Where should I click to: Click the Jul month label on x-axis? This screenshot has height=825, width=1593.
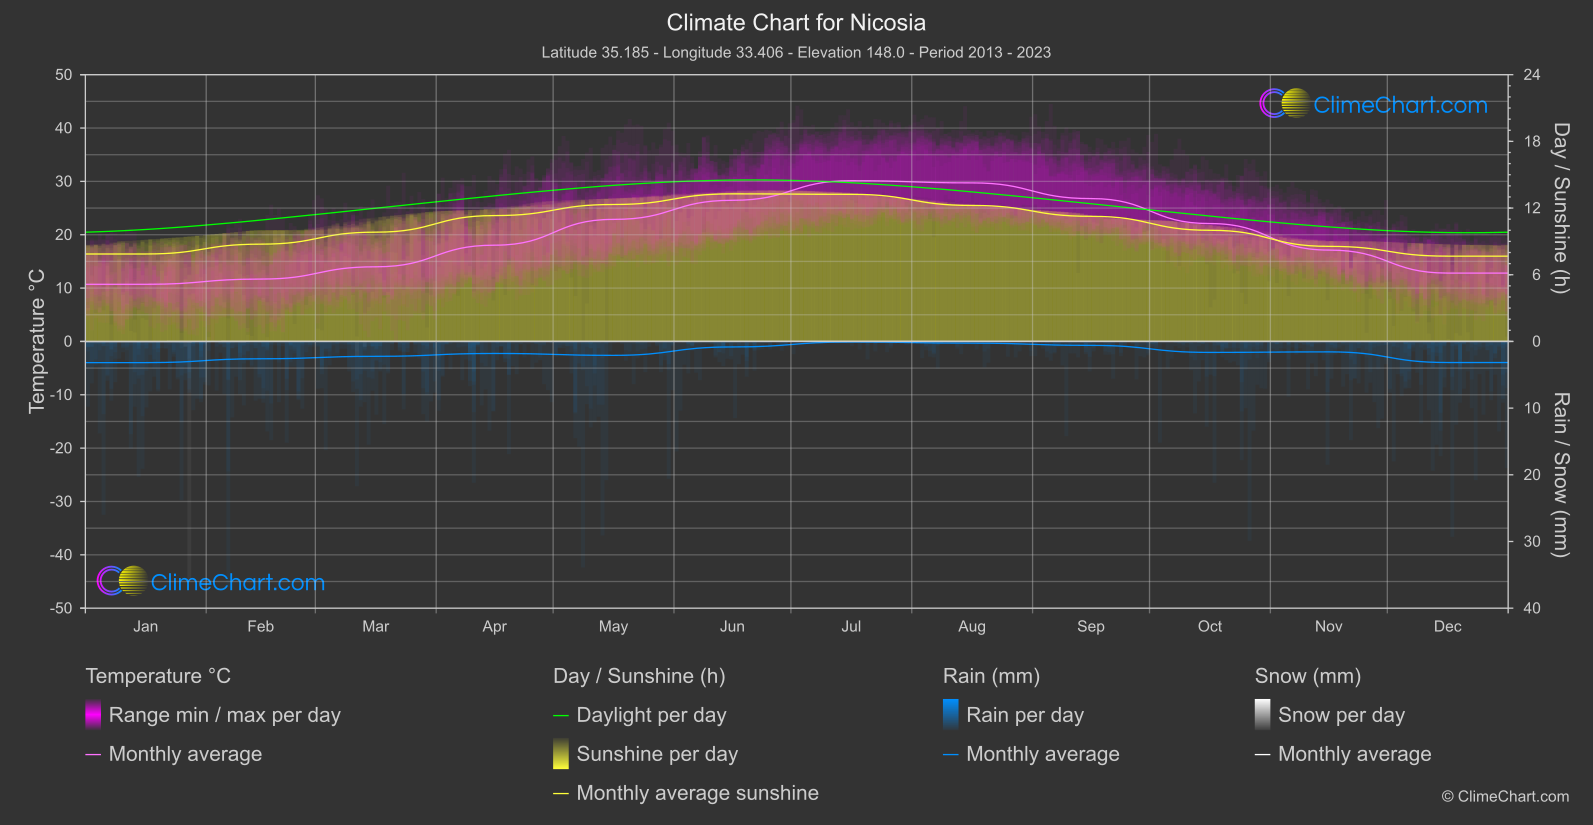pyautogui.click(x=851, y=626)
